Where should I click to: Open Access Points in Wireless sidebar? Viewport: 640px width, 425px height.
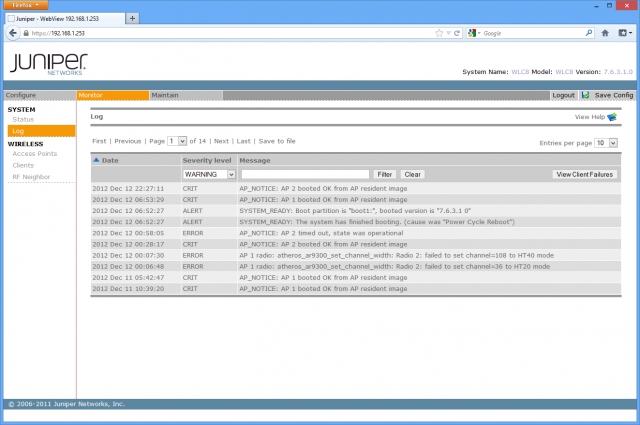(x=35, y=154)
